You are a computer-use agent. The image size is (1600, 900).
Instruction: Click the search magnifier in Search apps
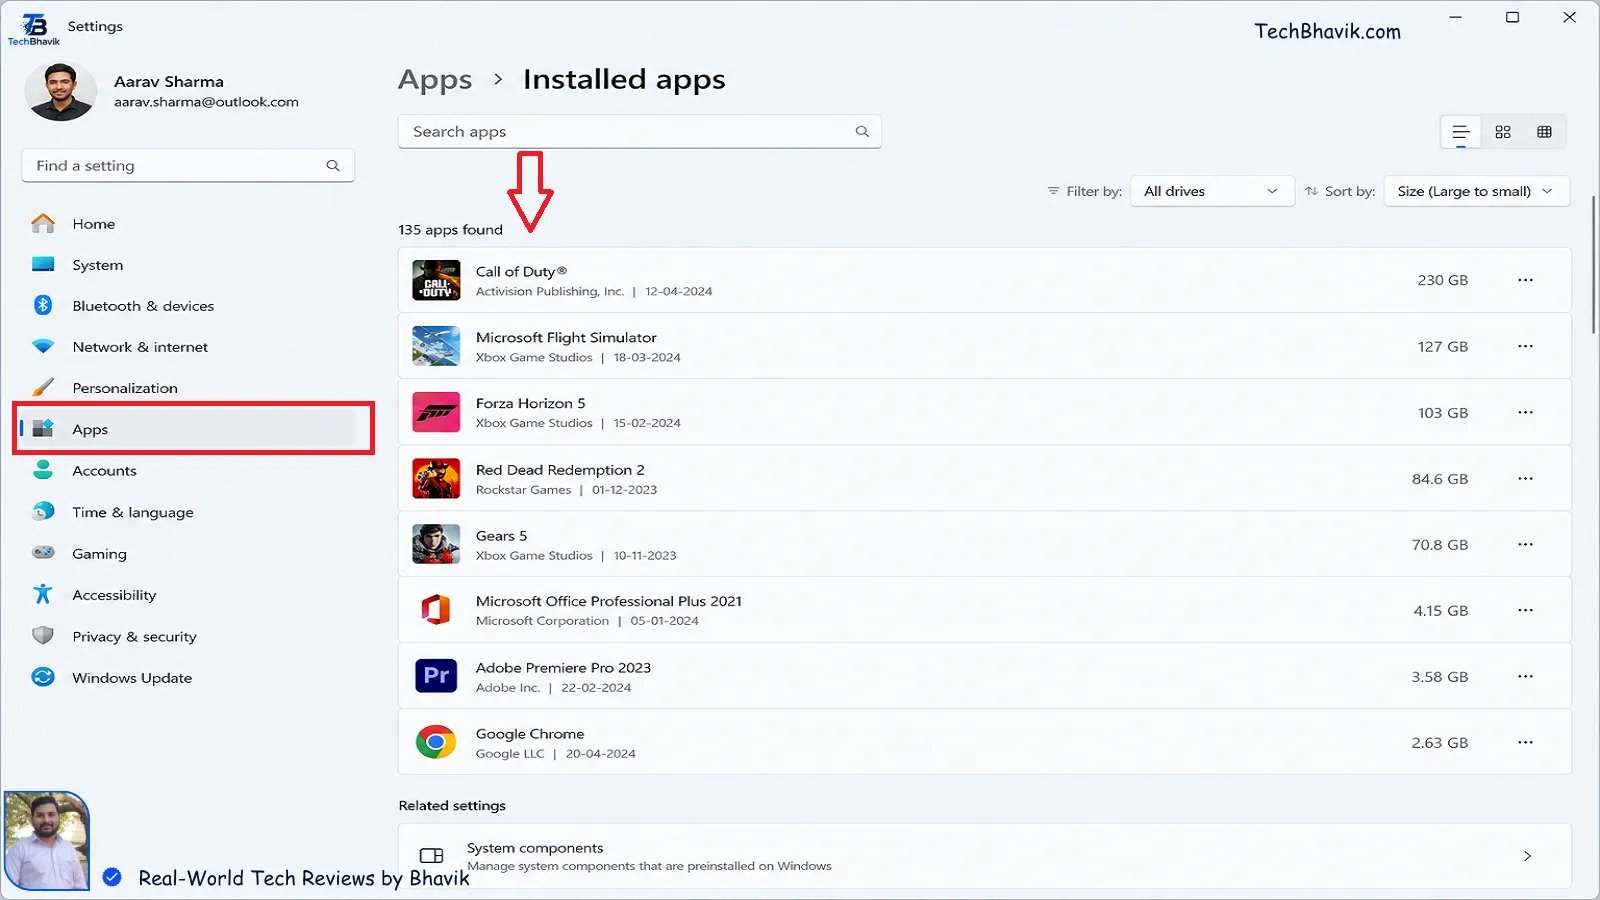coord(862,131)
